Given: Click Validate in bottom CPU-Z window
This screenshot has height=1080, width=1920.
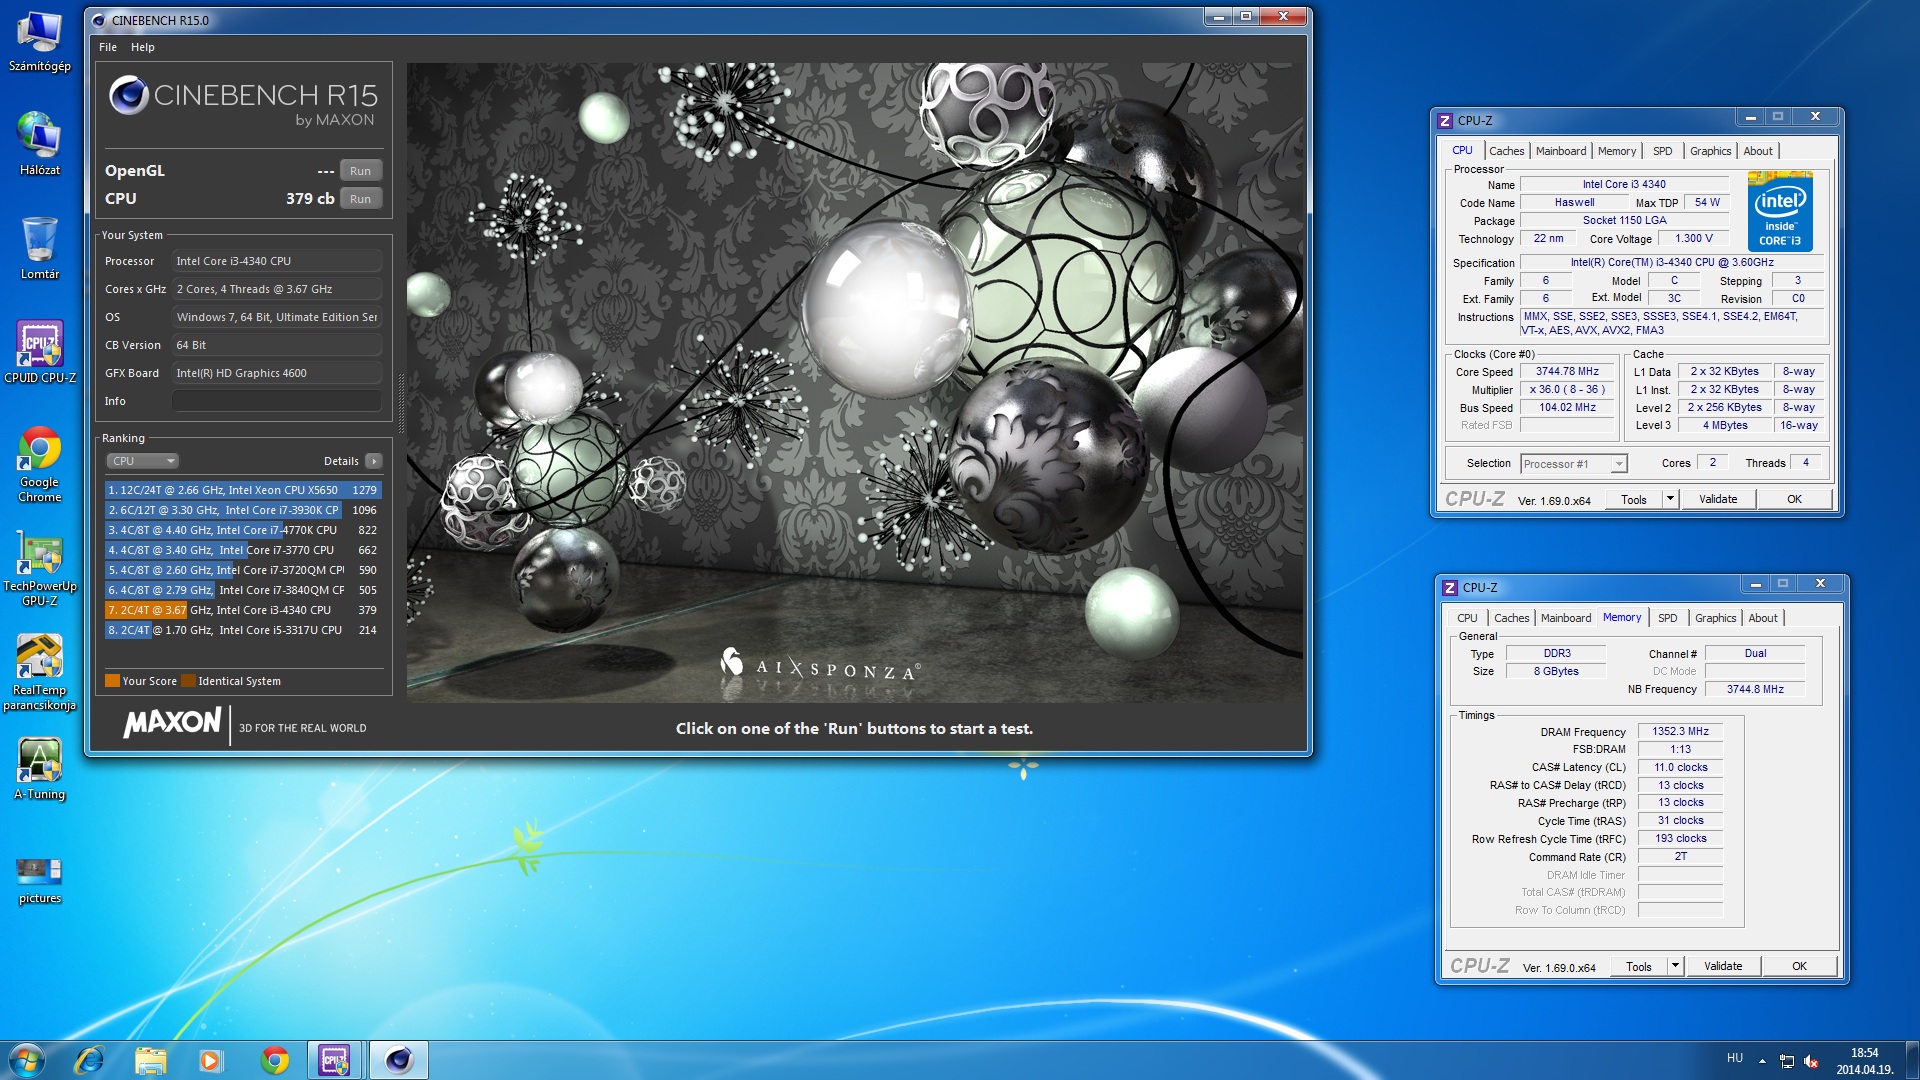Looking at the screenshot, I should coord(1723,966).
